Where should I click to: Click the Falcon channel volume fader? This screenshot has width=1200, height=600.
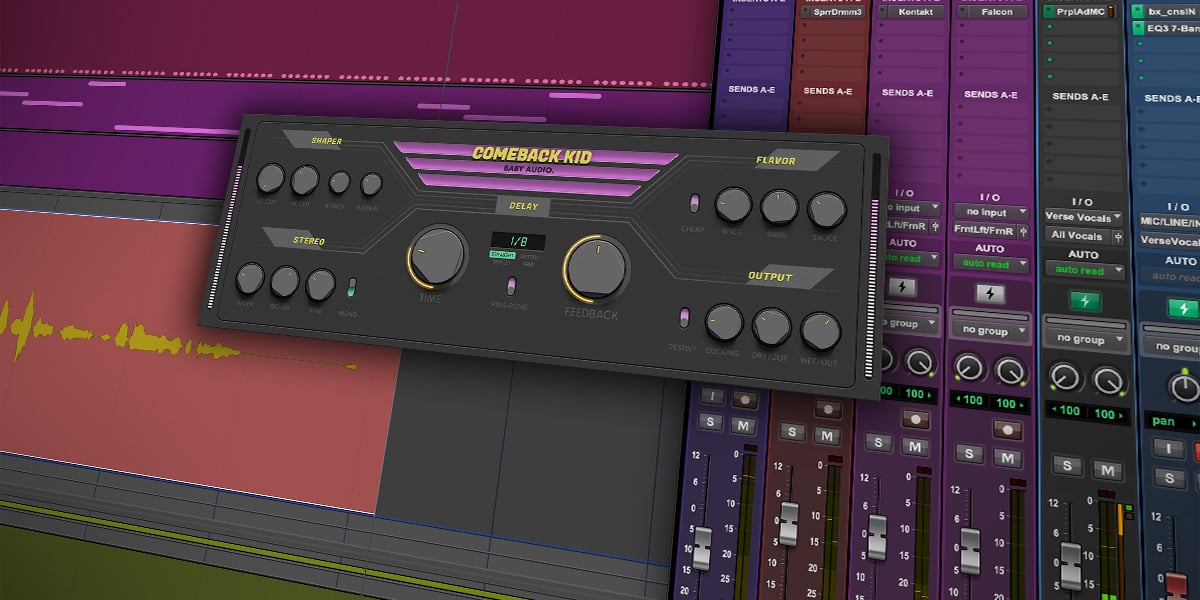coord(970,550)
